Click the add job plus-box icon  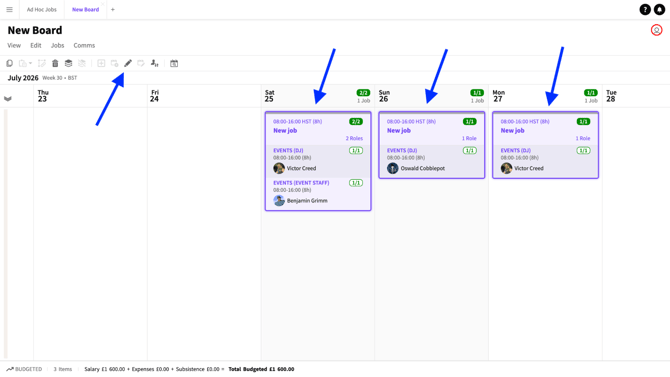pos(101,63)
